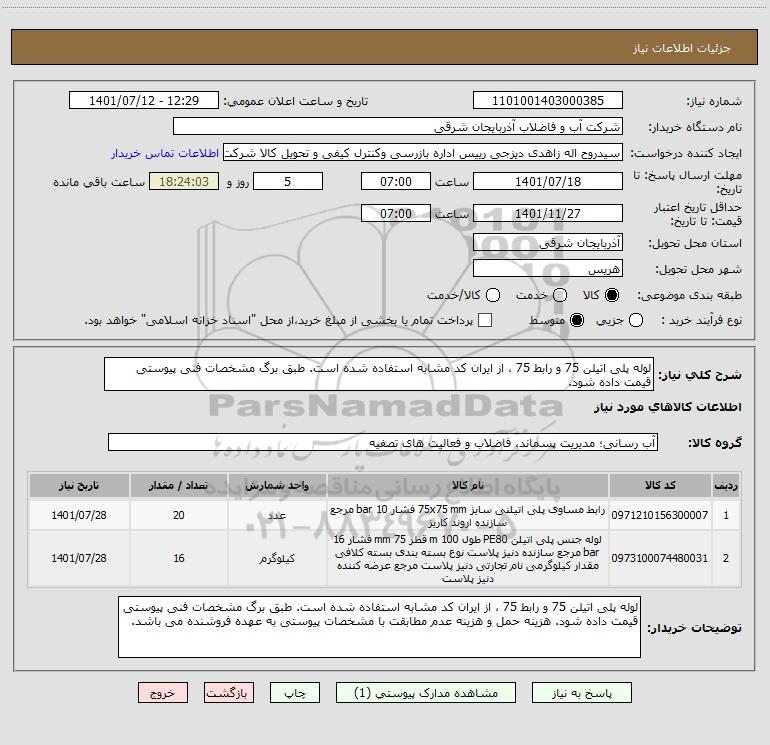The image size is (770, 745).
Task: Click the page header جزئیات اطلاعات نیاز
Action: click(x=681, y=48)
